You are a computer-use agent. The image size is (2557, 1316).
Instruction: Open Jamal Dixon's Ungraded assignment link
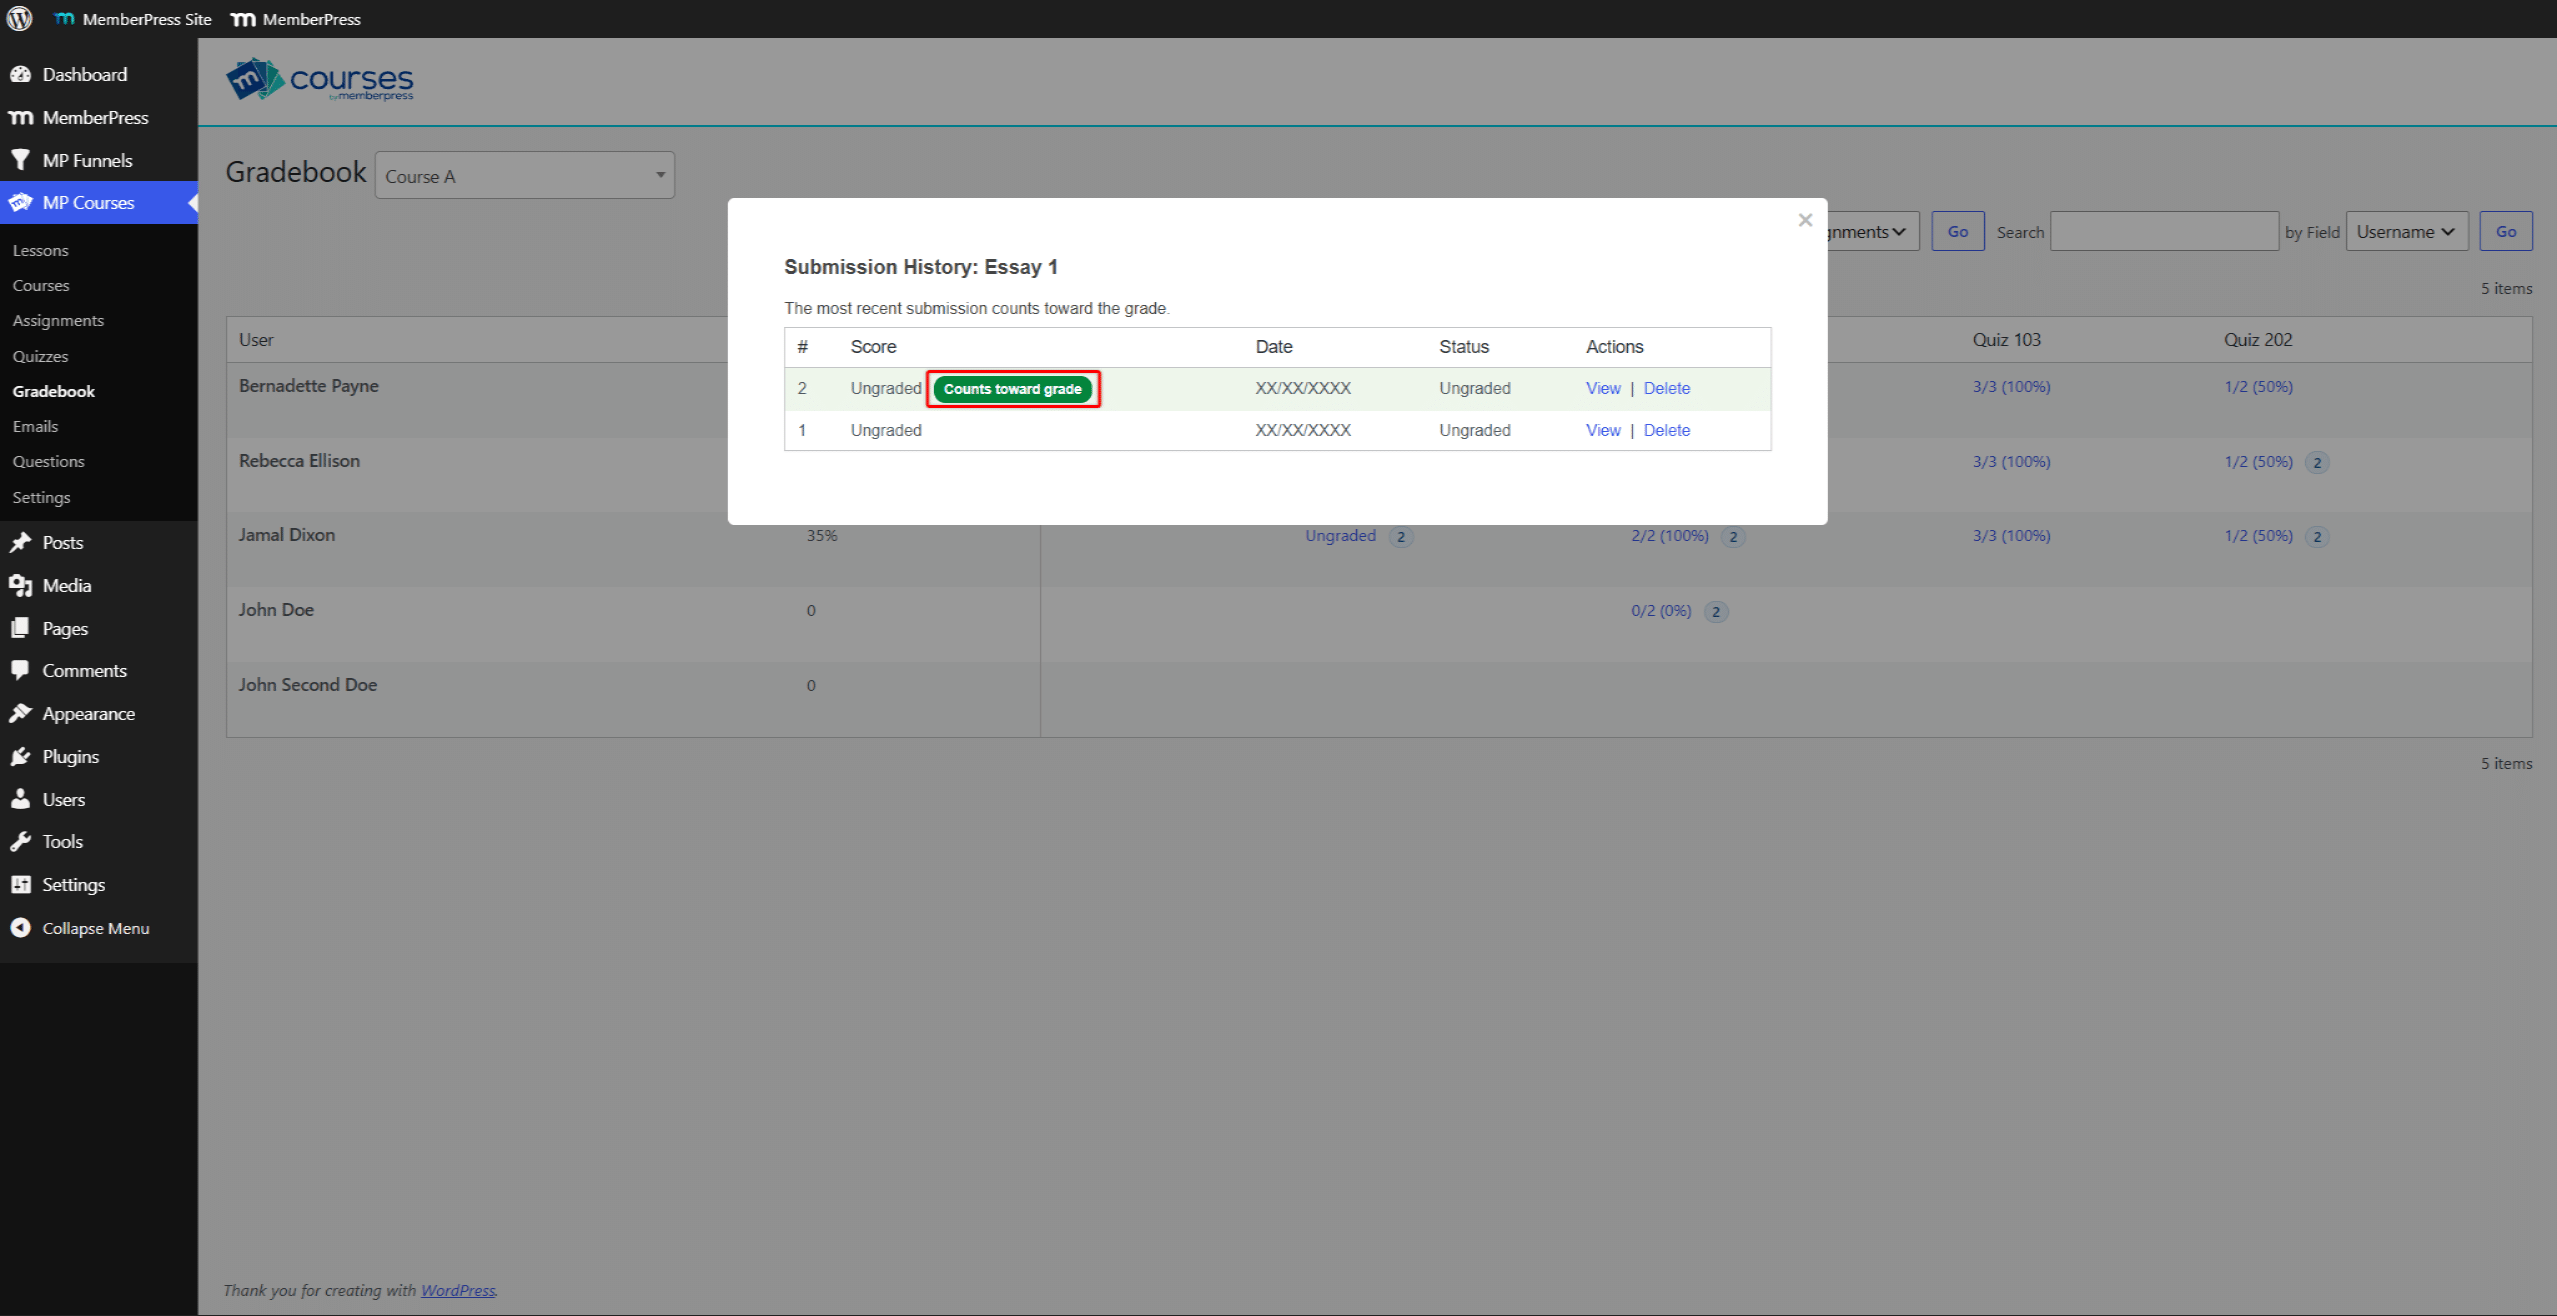click(1340, 536)
